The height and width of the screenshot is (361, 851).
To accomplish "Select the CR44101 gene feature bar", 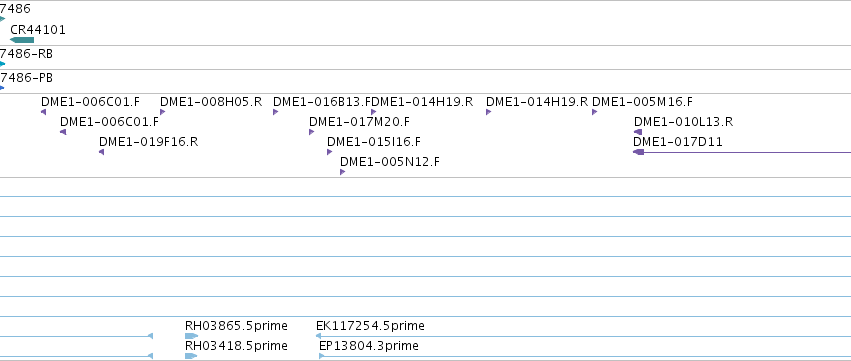I will (x=22, y=40).
